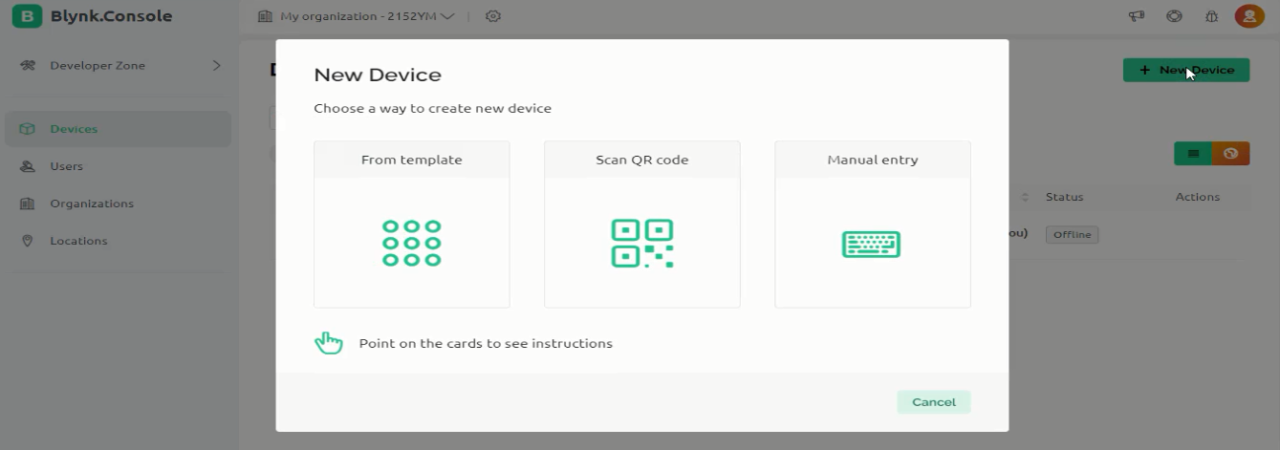Image resolution: width=1280 pixels, height=450 pixels.
Task: Click the Actions column header
Action: coord(1197,197)
